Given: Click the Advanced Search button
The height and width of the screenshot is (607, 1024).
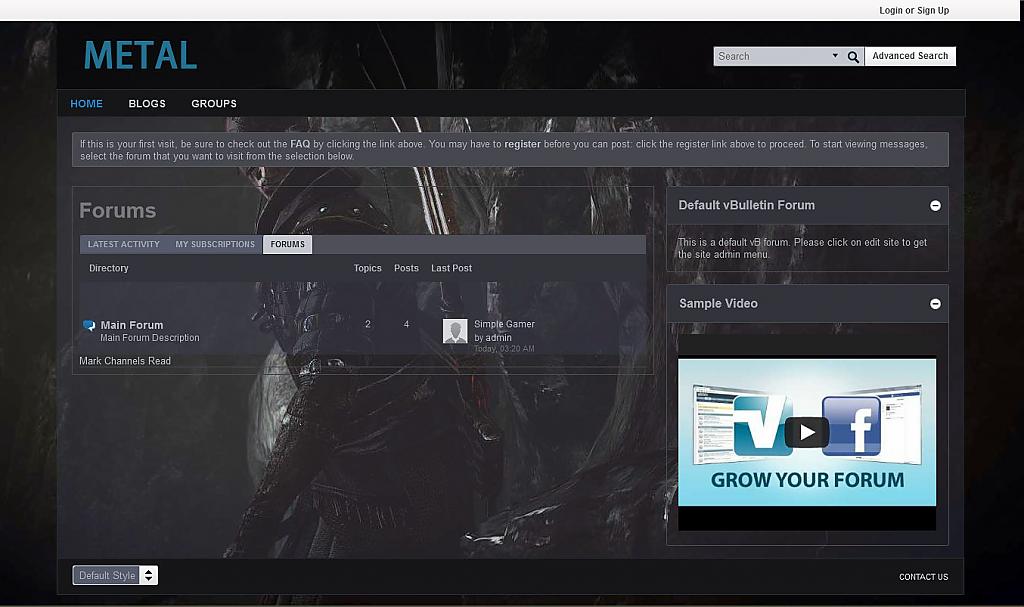Looking at the screenshot, I should (x=909, y=56).
